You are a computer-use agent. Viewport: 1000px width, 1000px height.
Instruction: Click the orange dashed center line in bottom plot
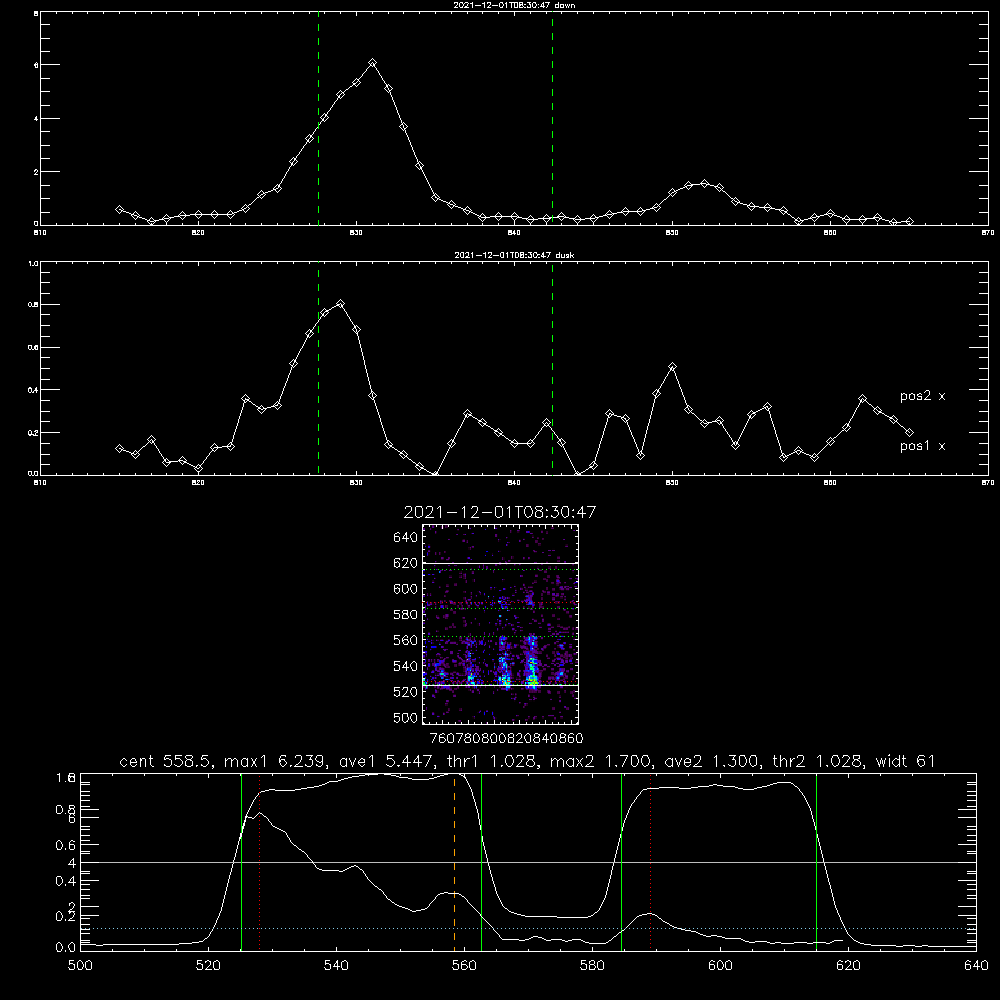[x=455, y=861]
